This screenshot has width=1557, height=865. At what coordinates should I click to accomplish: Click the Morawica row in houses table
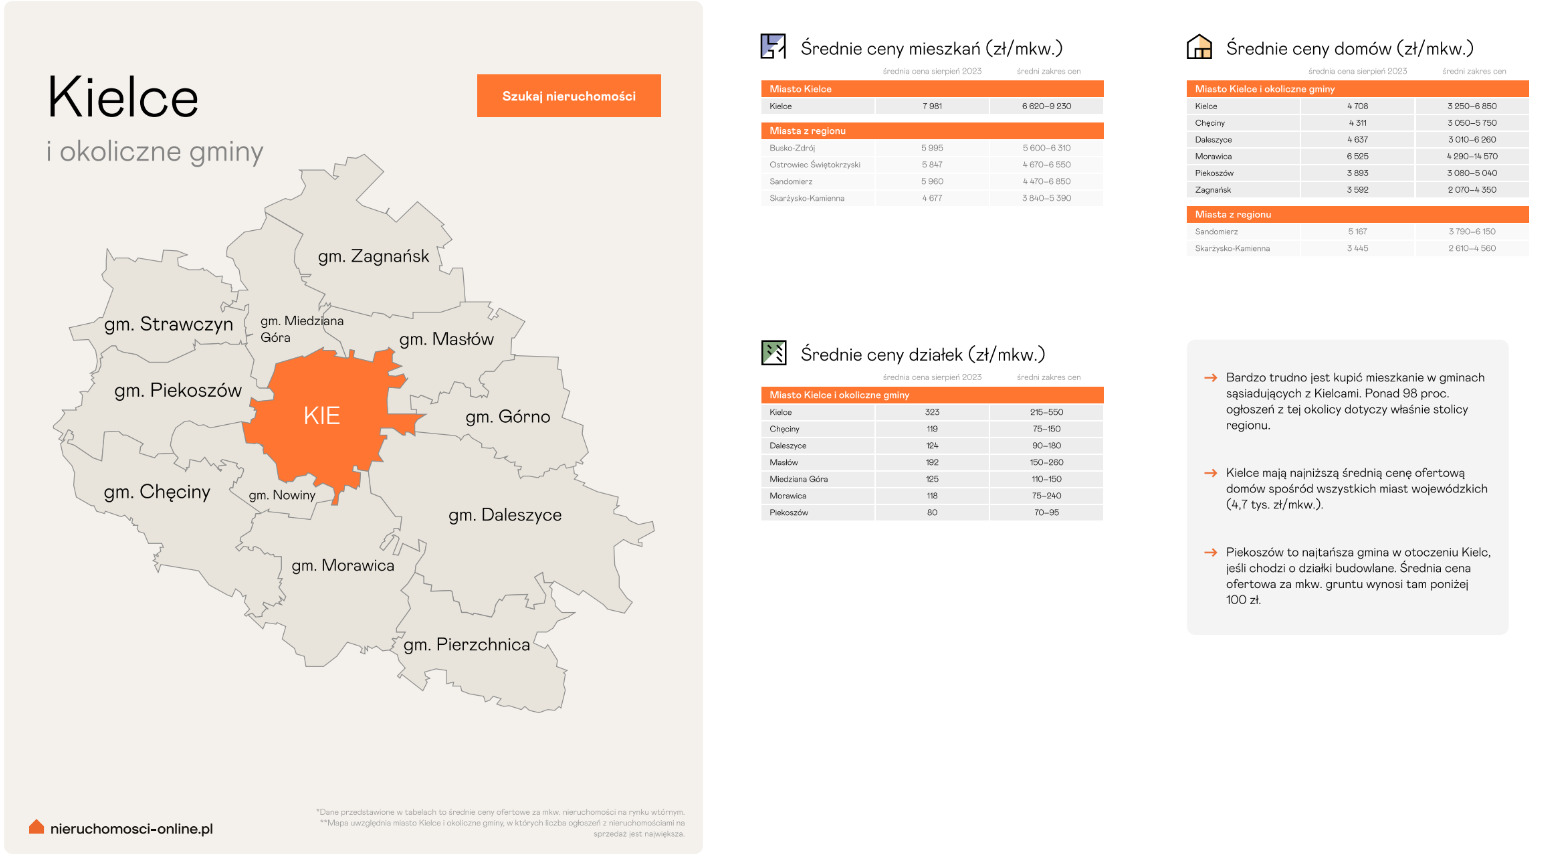[x=1356, y=156]
